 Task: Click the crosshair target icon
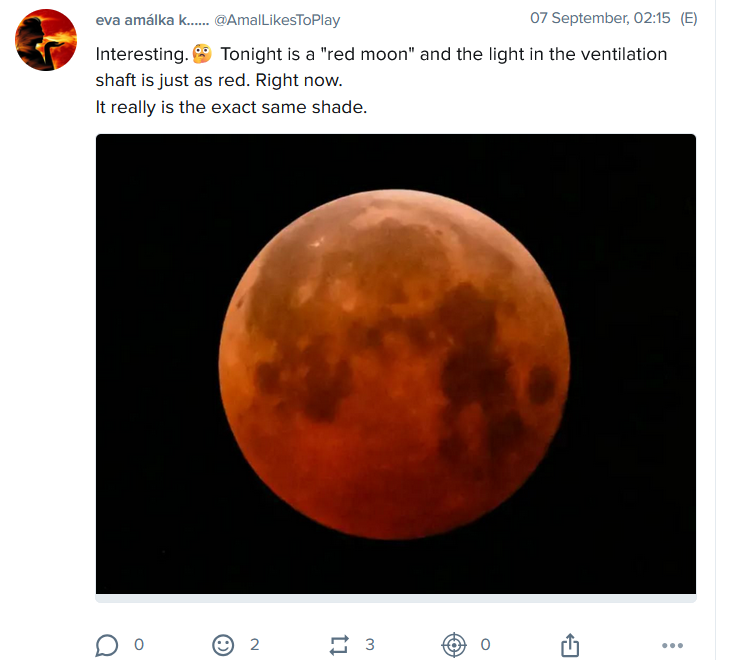click(x=454, y=645)
